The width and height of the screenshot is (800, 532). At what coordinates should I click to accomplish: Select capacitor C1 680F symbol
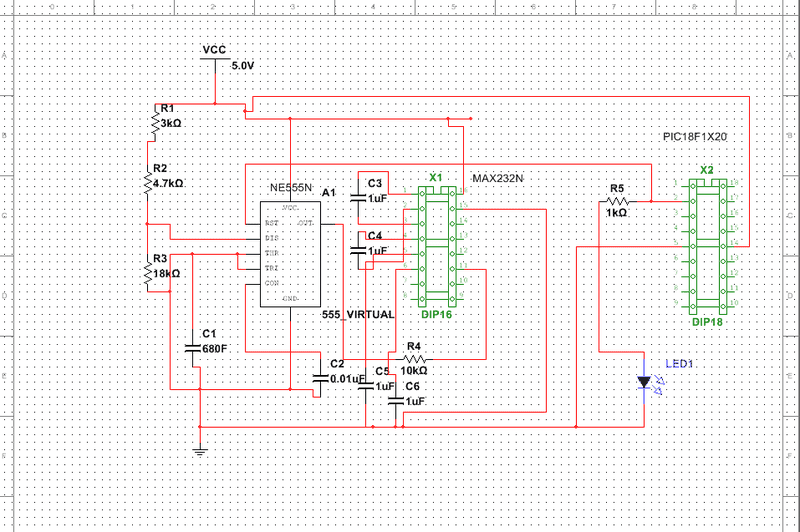193,348
